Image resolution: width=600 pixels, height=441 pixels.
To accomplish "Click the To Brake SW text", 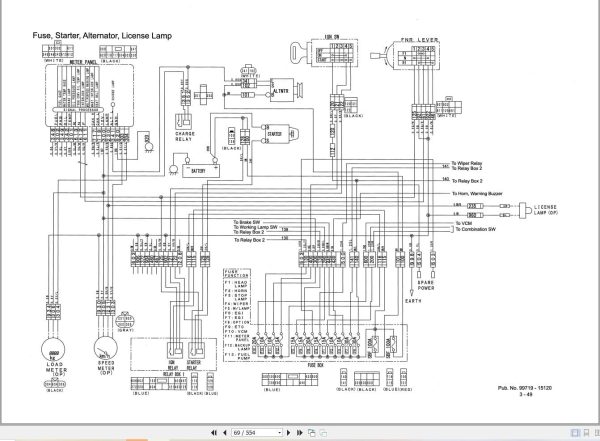I will click(247, 222).
